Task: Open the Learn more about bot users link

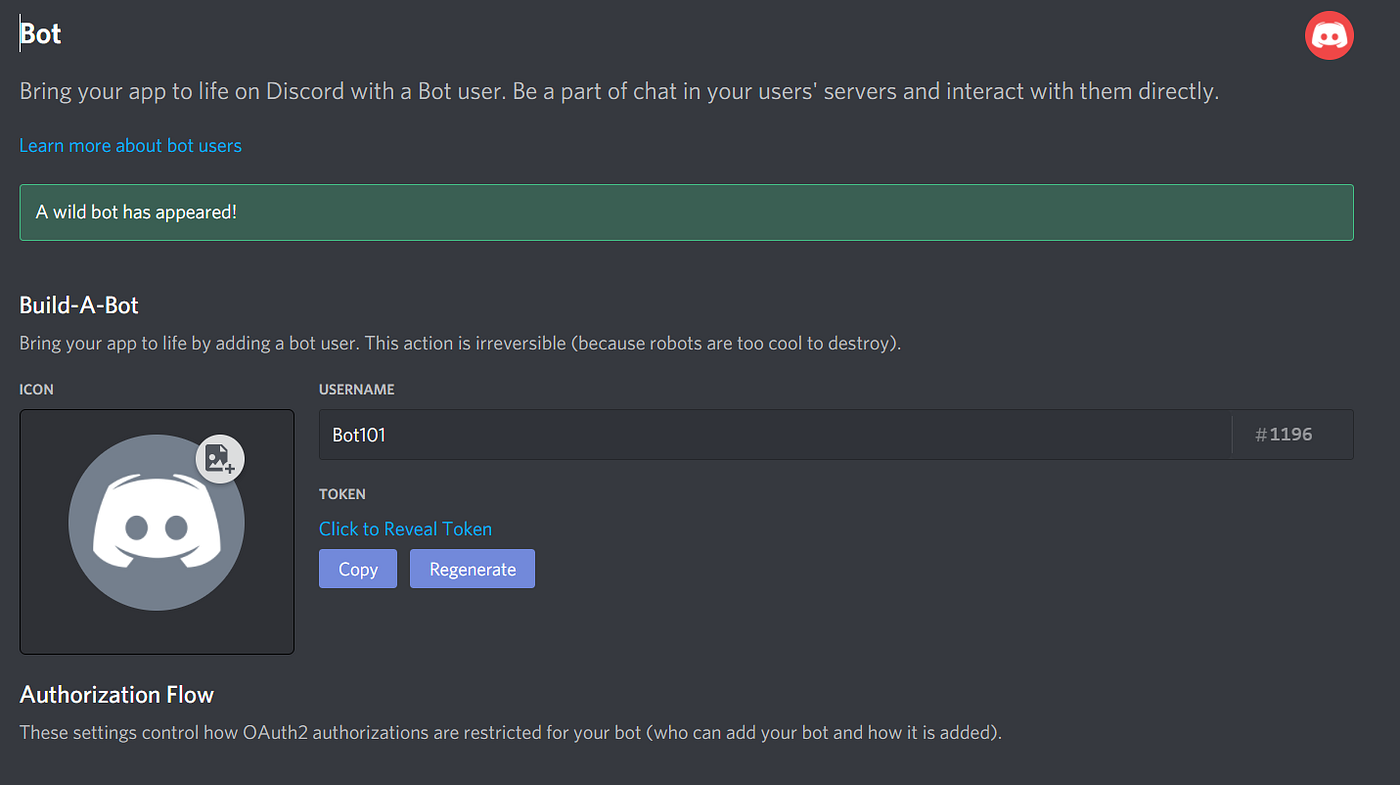Action: [x=130, y=145]
